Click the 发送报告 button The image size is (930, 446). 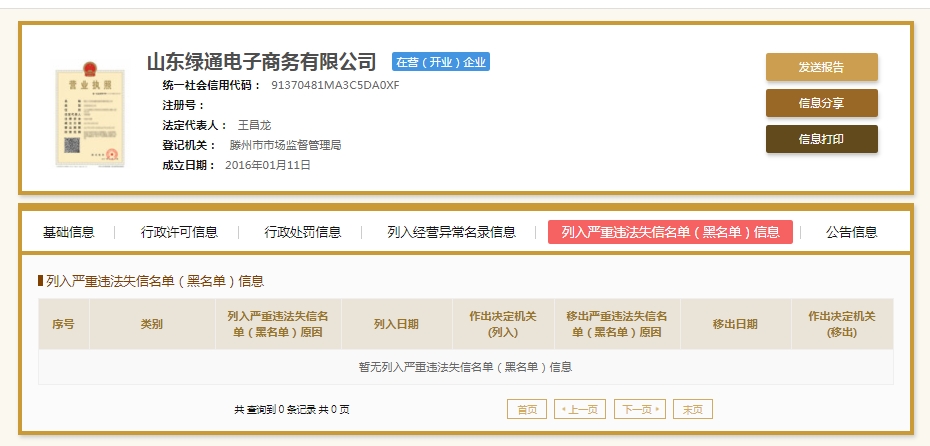click(821, 67)
